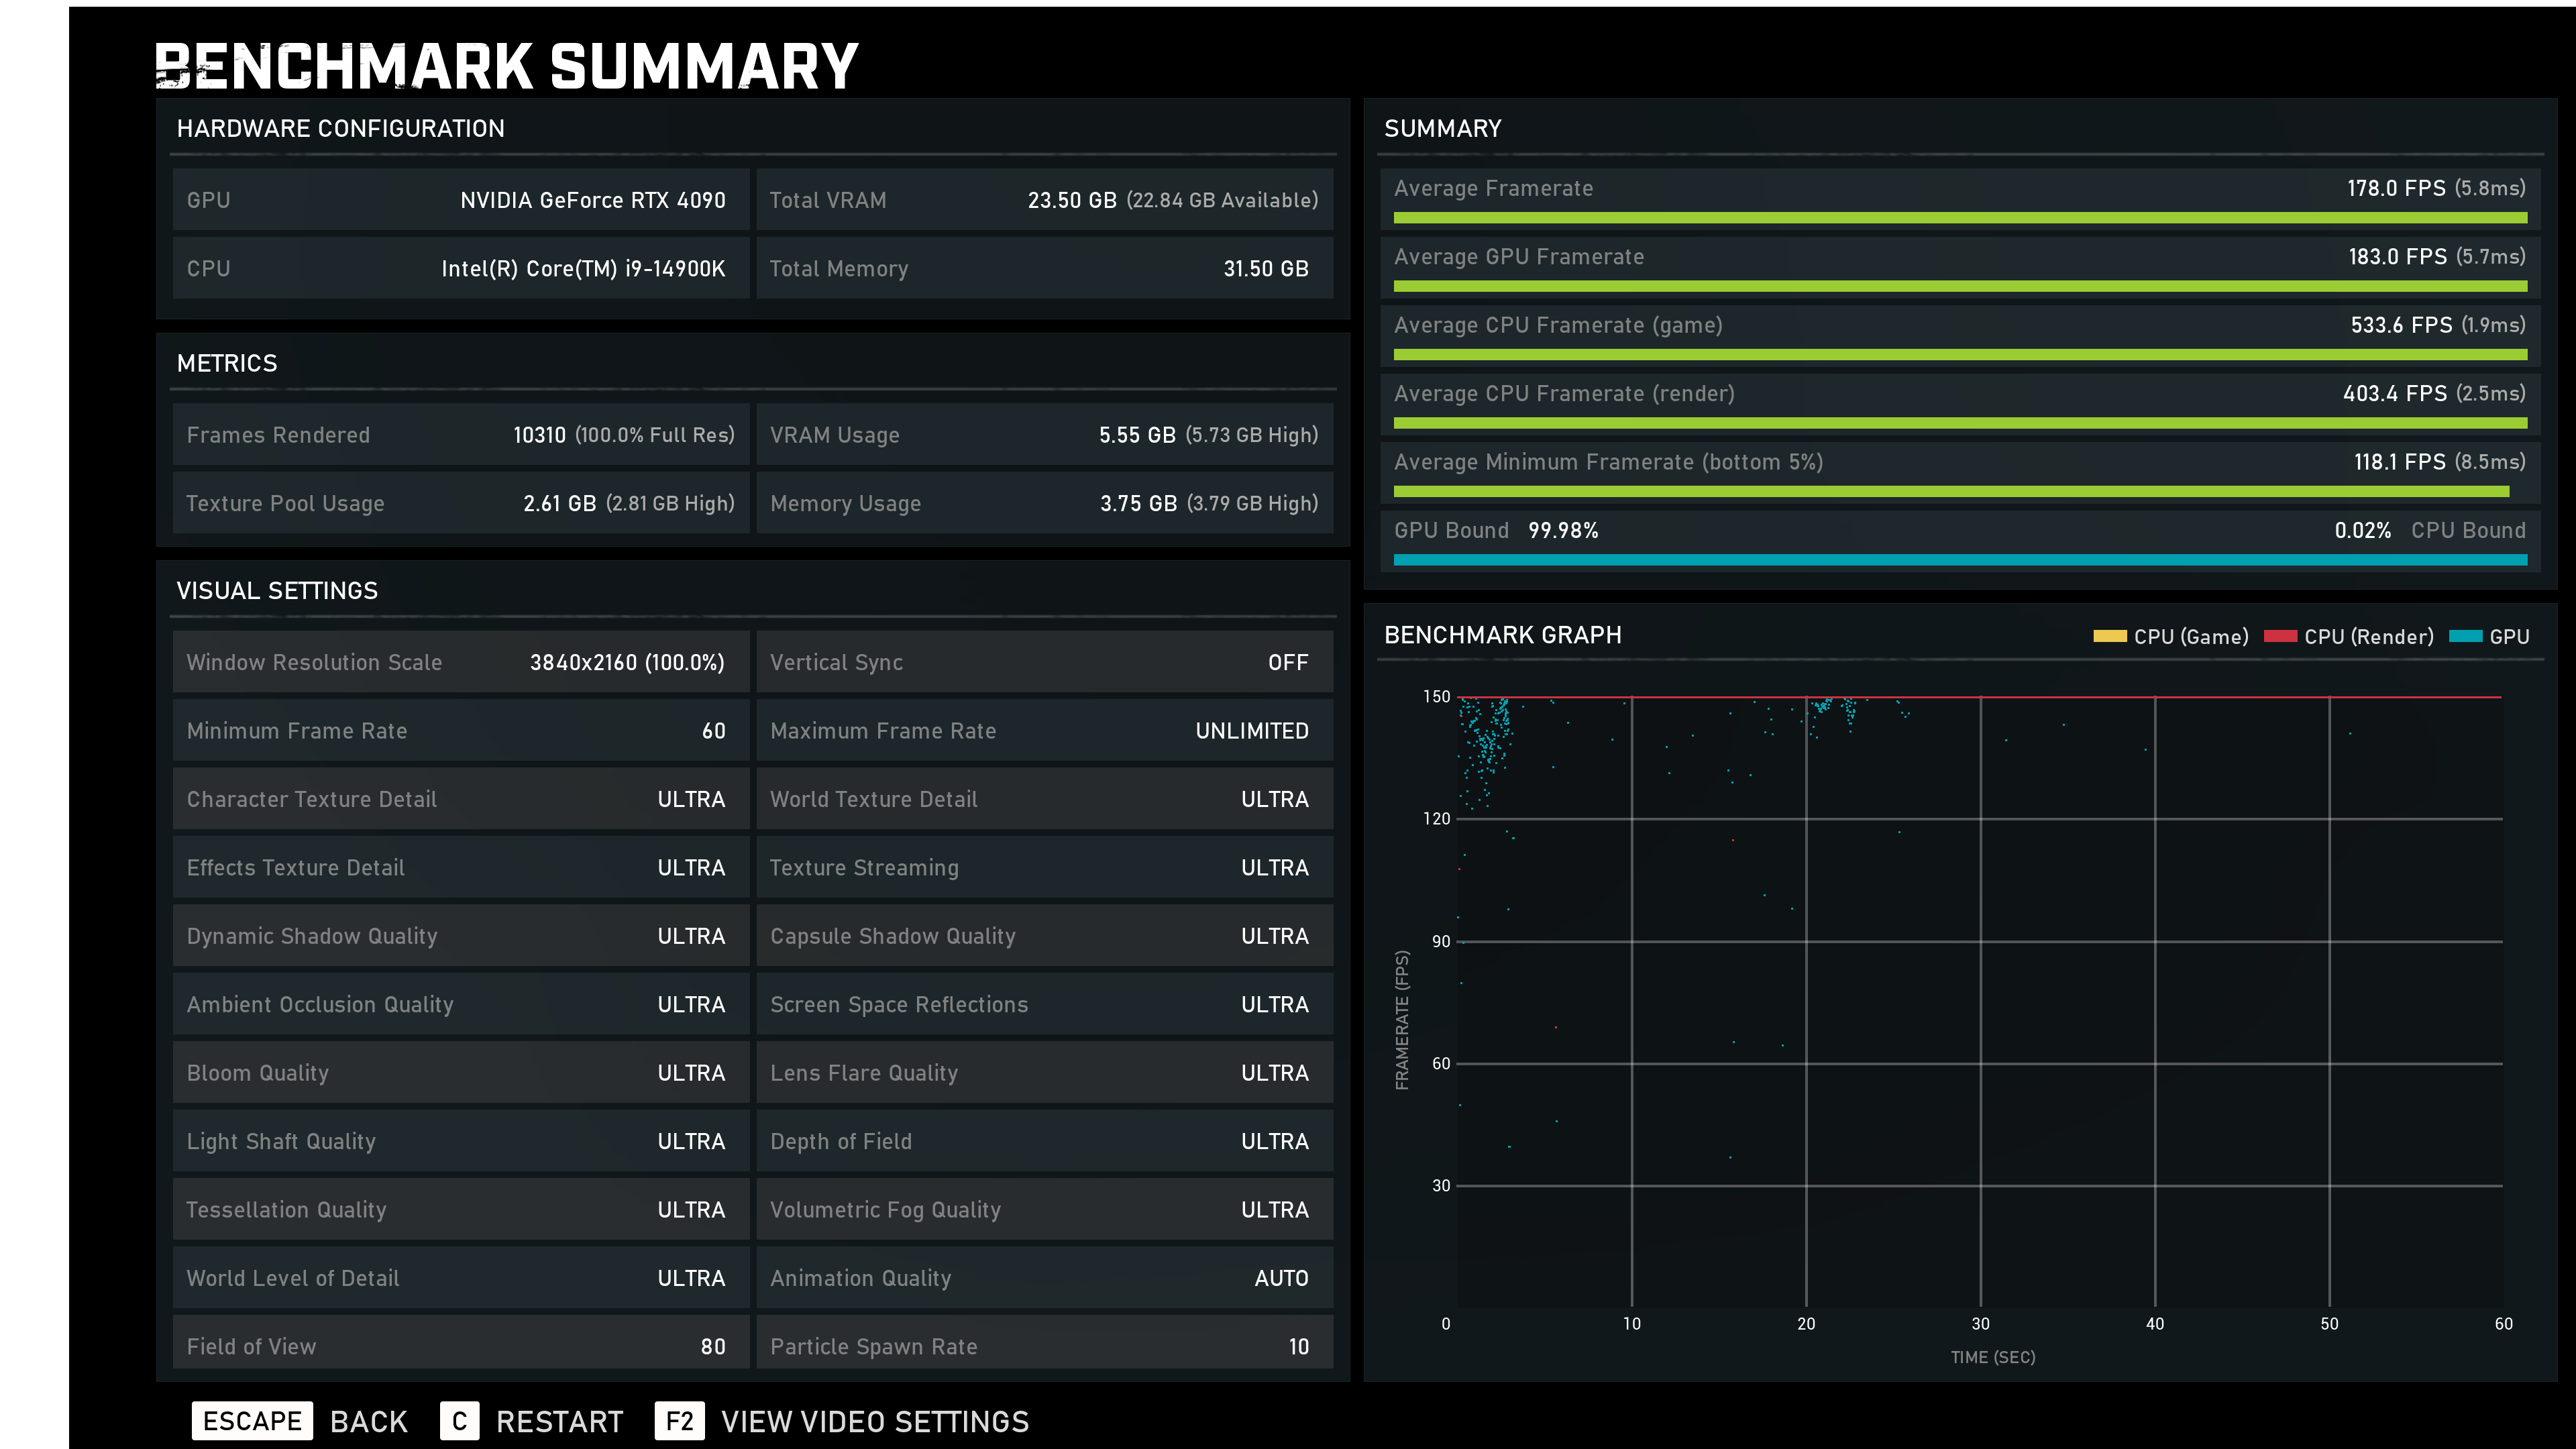Select the Screen Space Reflections row

click(x=1045, y=1004)
